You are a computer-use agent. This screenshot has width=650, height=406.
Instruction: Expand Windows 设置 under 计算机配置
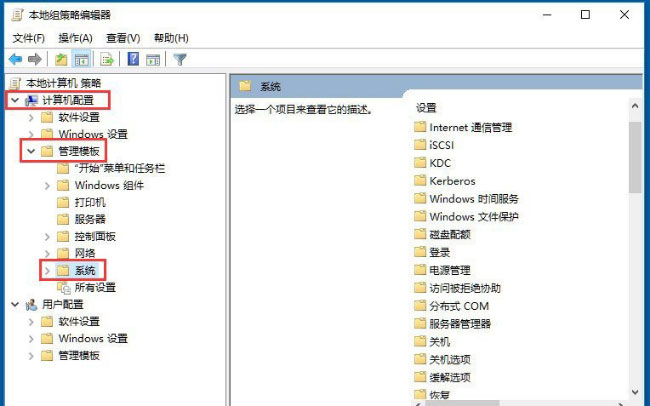[31, 134]
